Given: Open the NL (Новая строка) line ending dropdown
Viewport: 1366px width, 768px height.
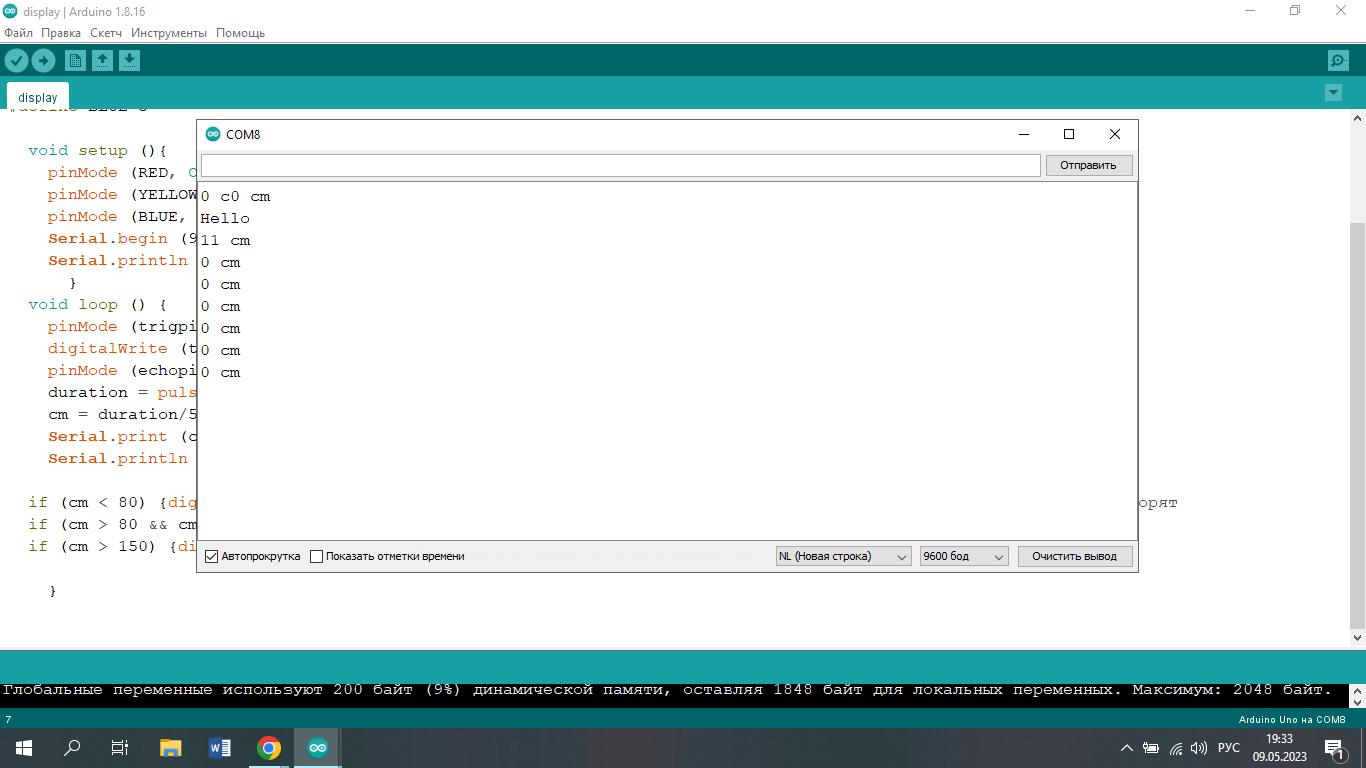Looking at the screenshot, I should click(x=843, y=556).
